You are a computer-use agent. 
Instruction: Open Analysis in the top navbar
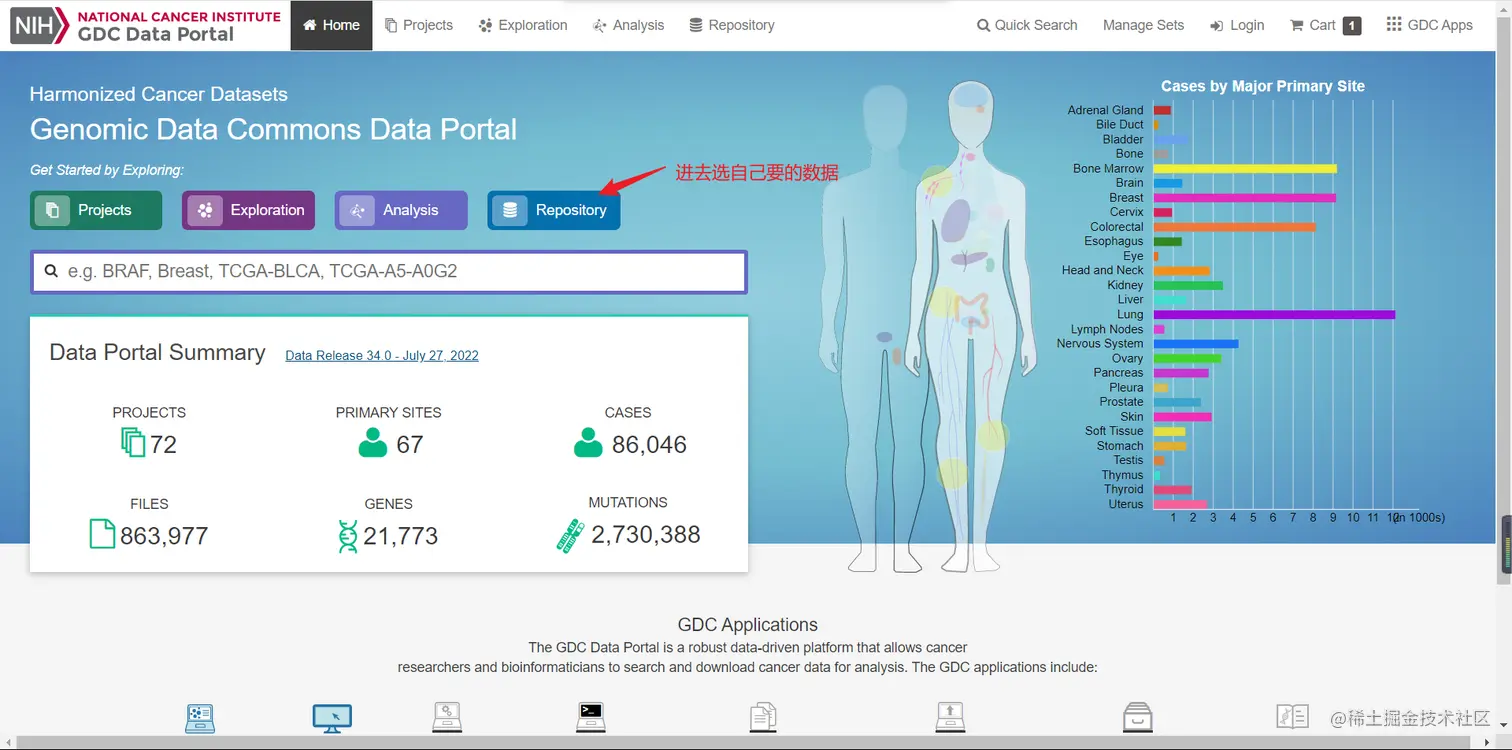(x=628, y=25)
